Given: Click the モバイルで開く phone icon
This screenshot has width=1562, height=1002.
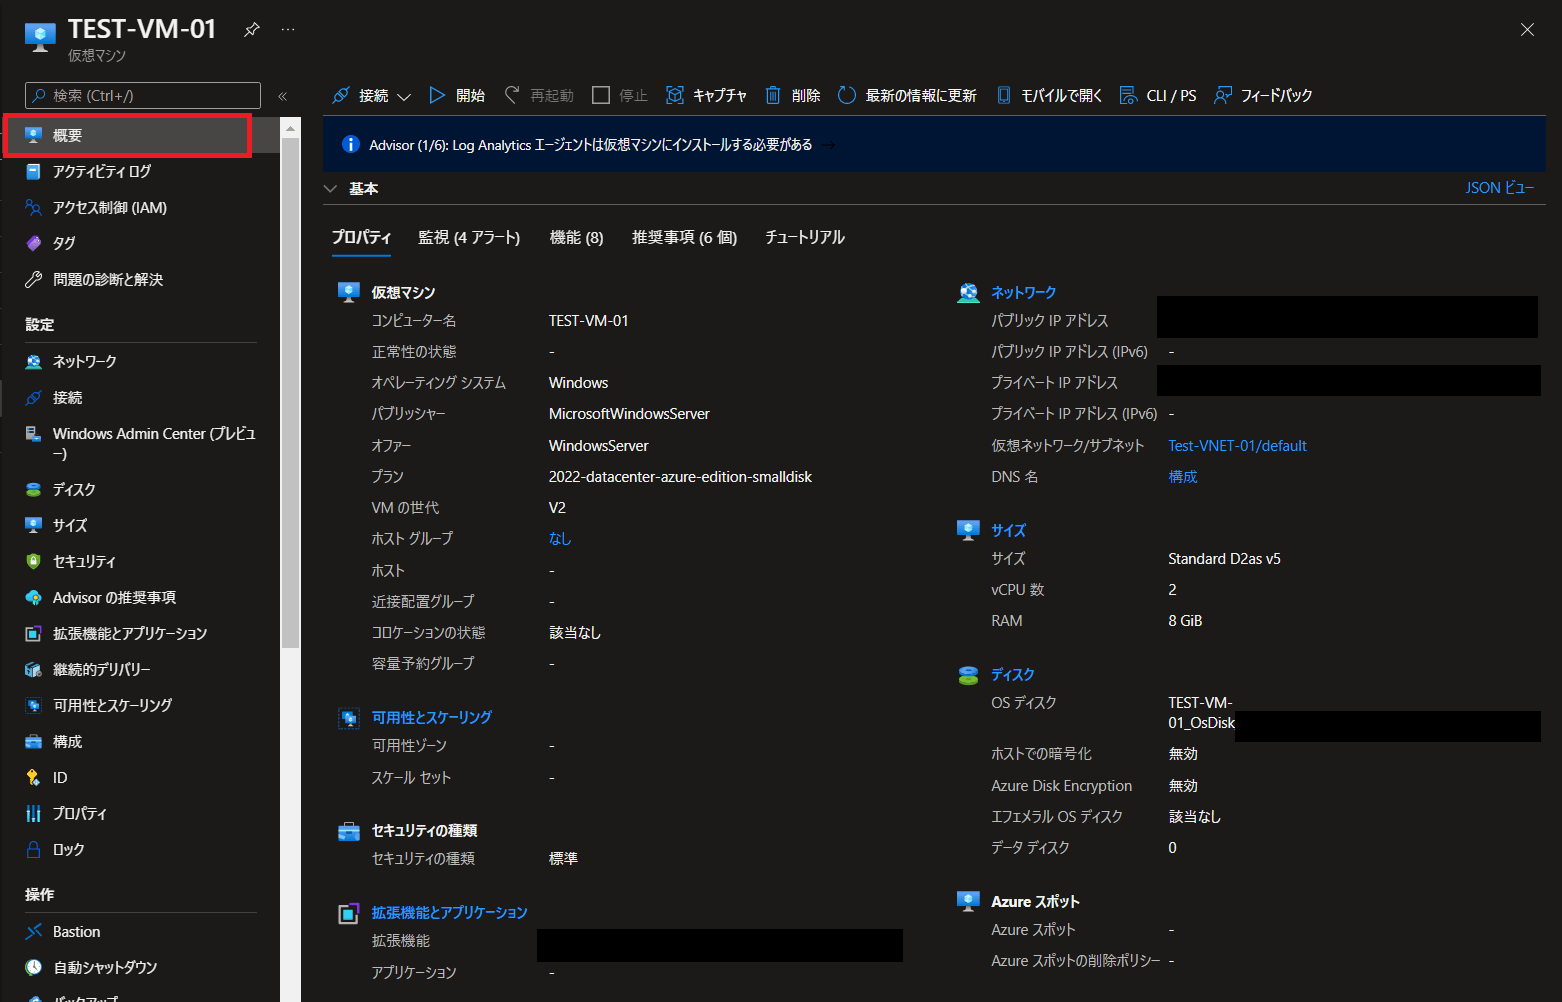Looking at the screenshot, I should click(x=1003, y=95).
